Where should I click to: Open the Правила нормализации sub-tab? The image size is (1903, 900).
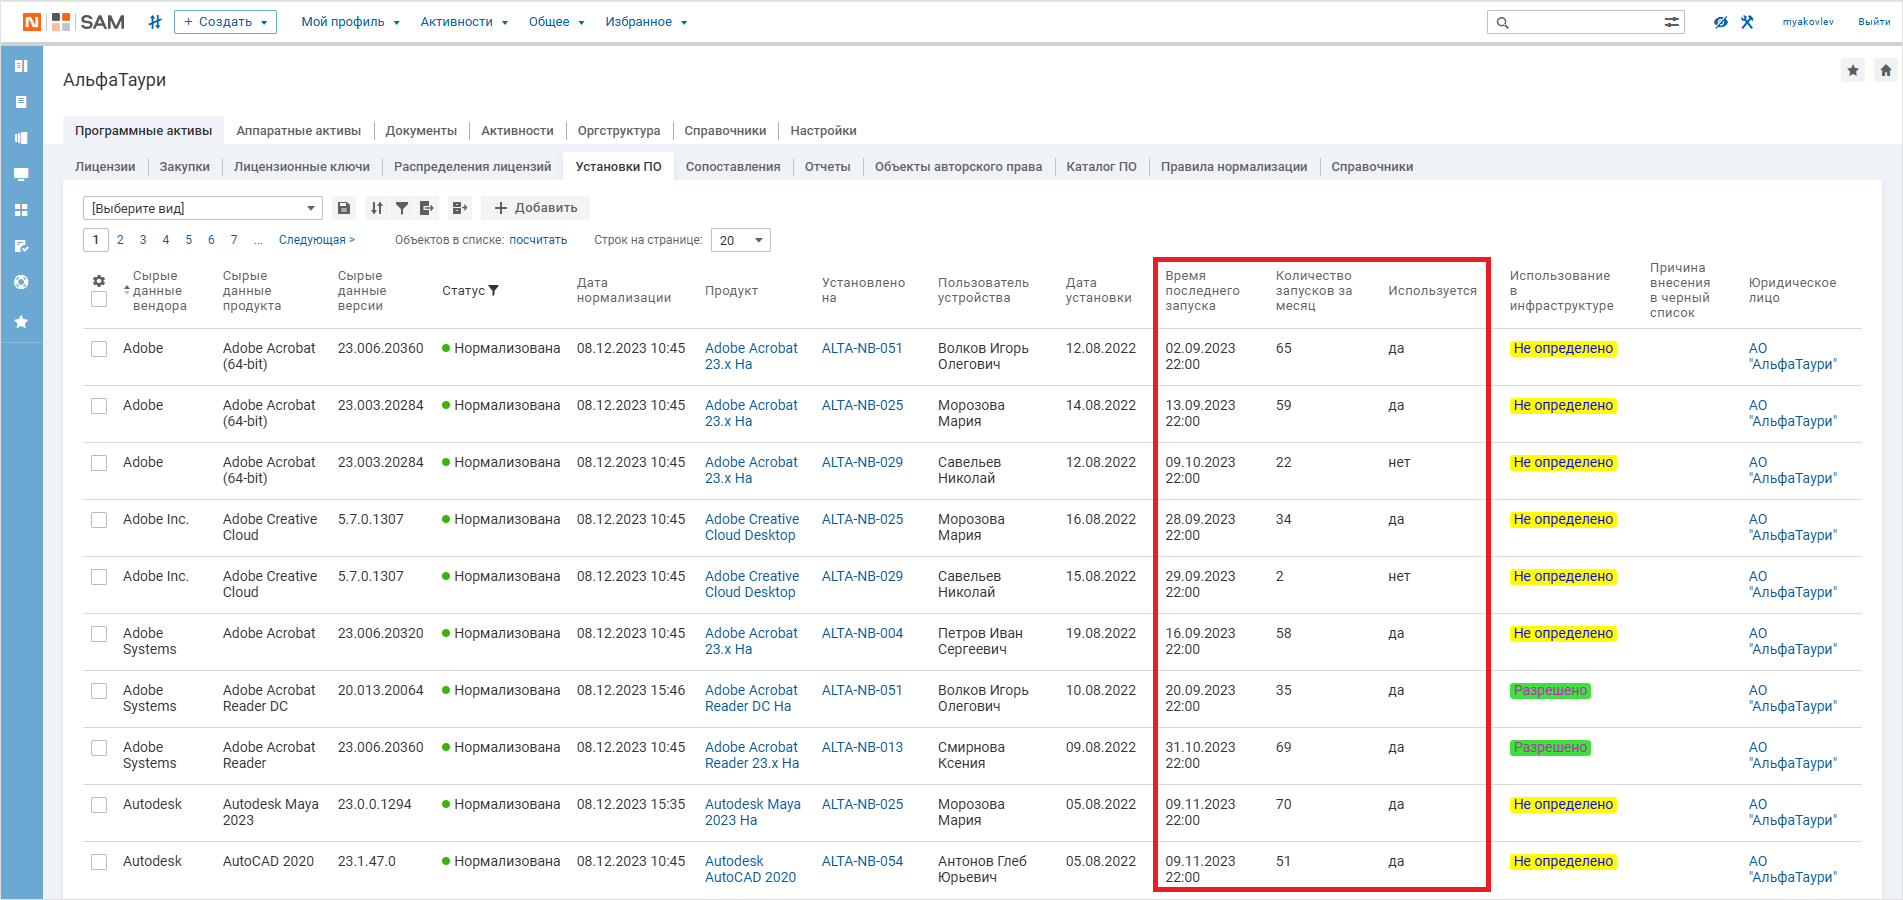[x=1234, y=167]
